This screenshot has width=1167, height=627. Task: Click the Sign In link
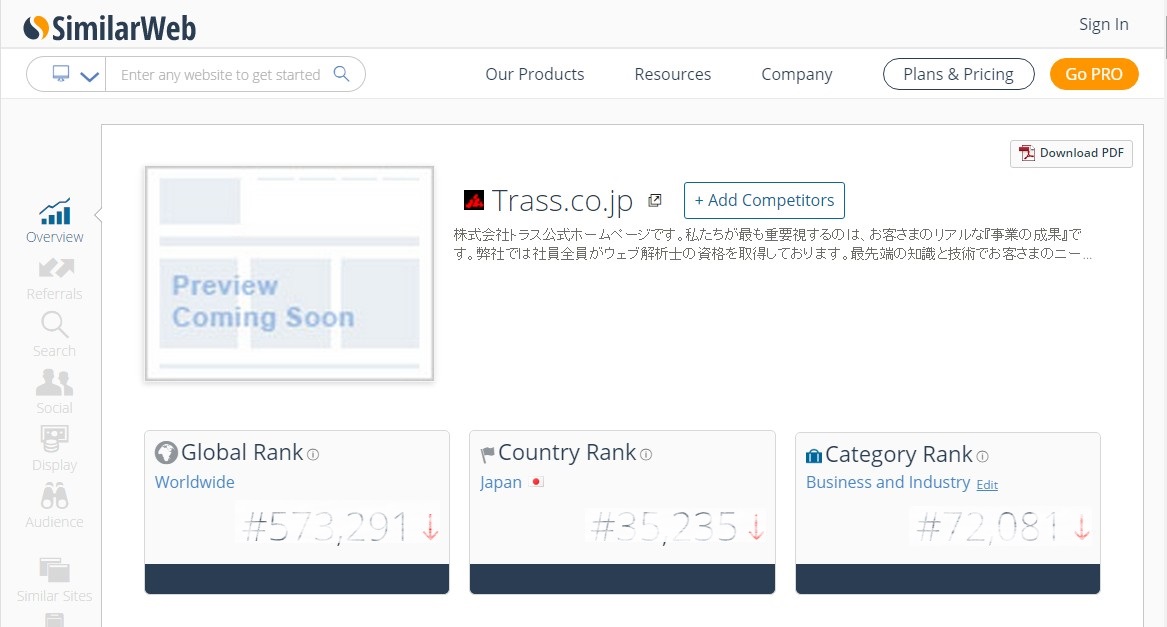click(1104, 25)
